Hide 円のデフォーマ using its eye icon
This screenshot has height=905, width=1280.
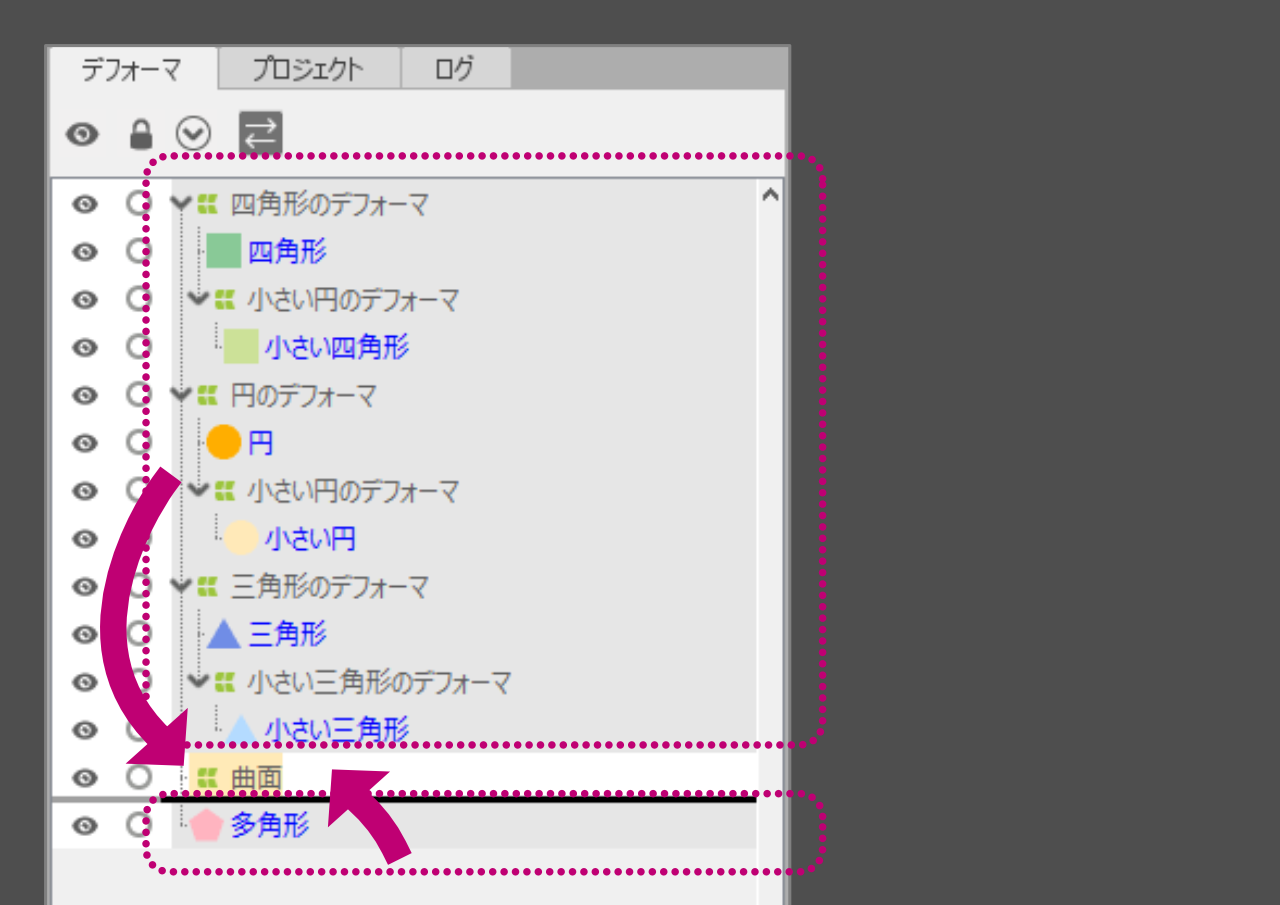tap(85, 395)
